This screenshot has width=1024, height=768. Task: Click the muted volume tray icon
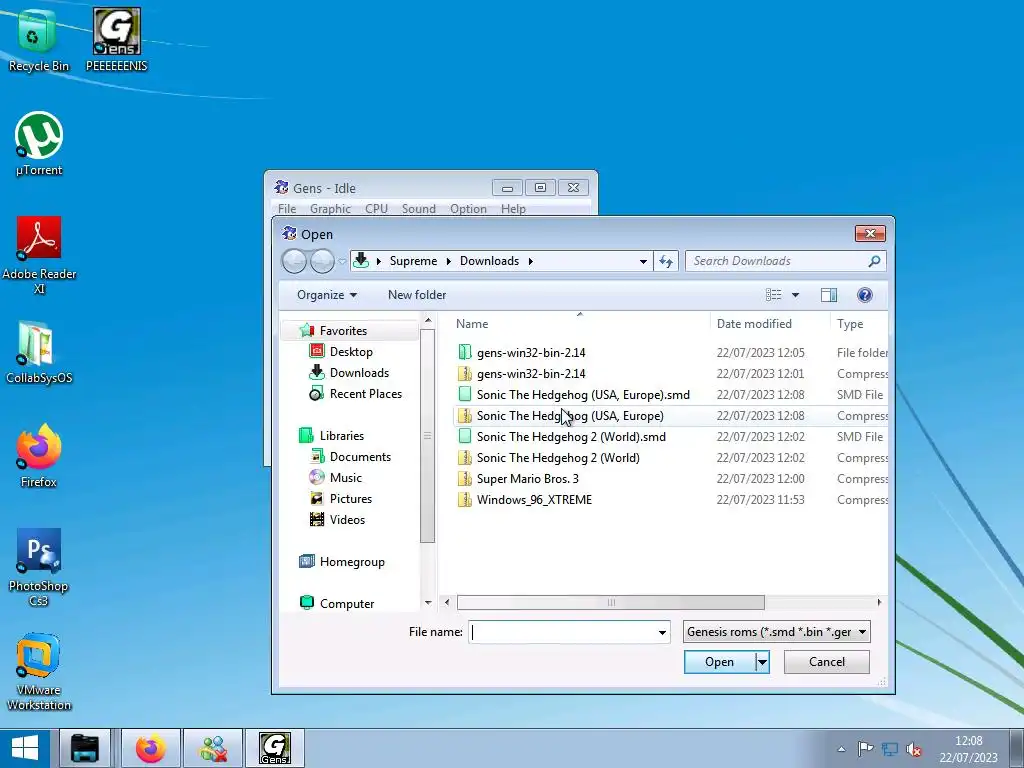pyautogui.click(x=914, y=749)
